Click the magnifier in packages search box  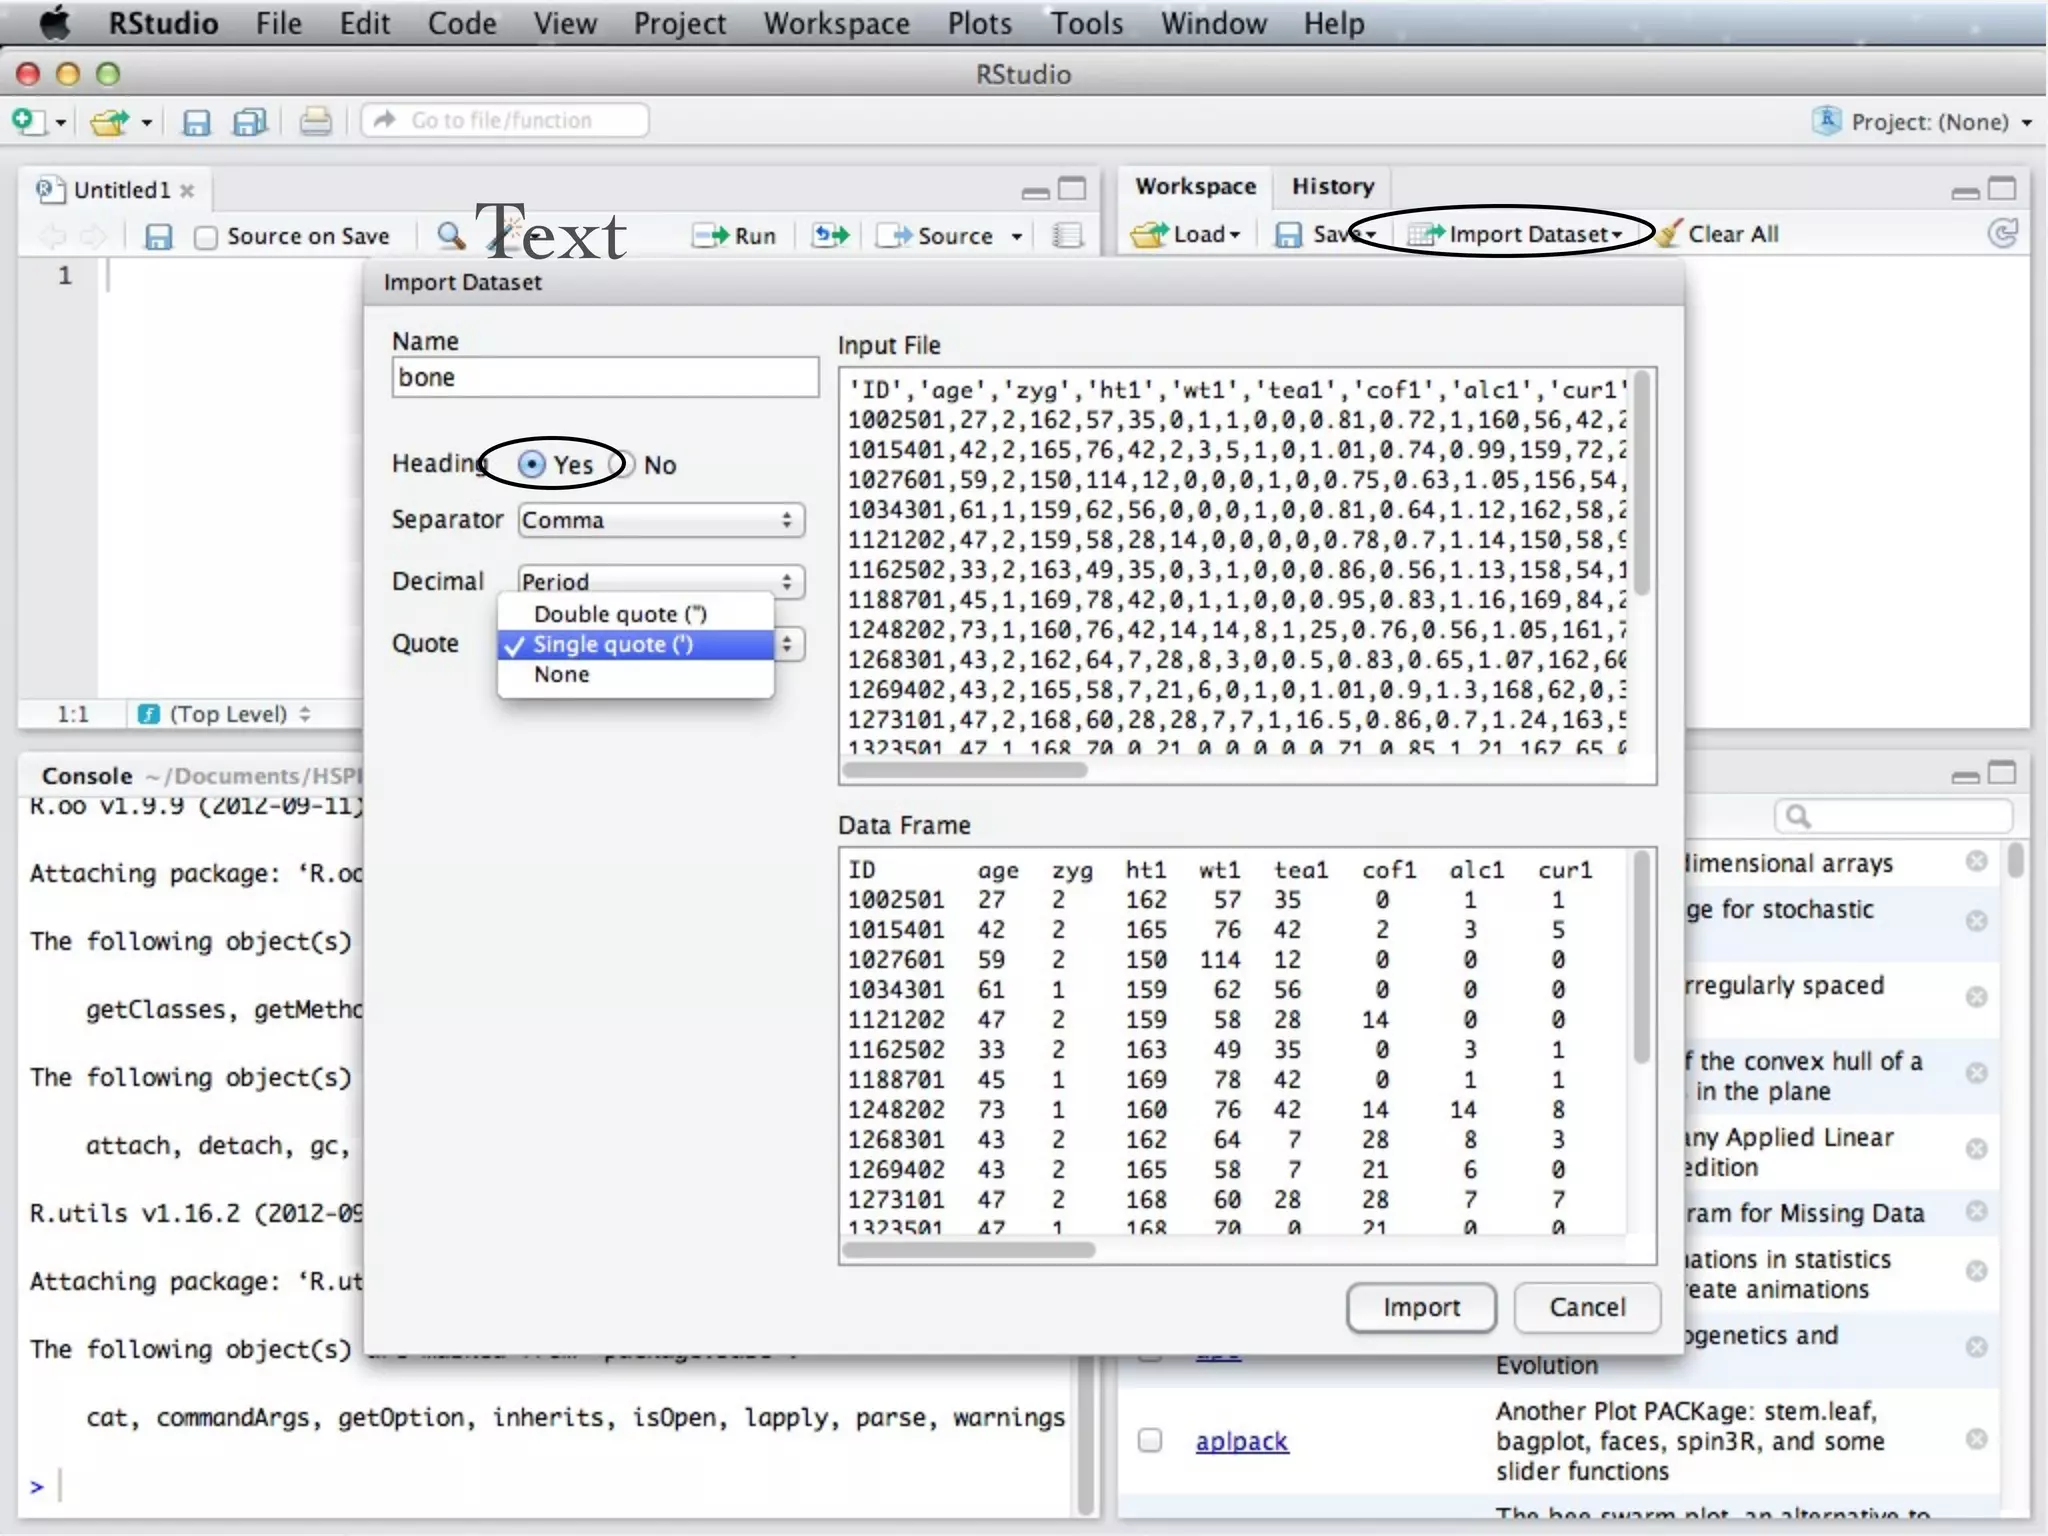click(1798, 817)
